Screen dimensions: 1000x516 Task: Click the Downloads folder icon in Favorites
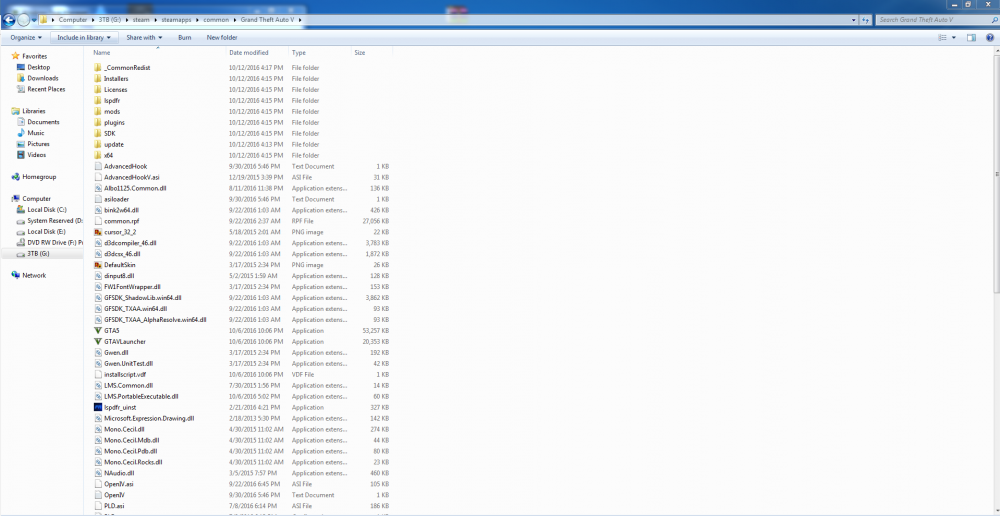(21, 78)
